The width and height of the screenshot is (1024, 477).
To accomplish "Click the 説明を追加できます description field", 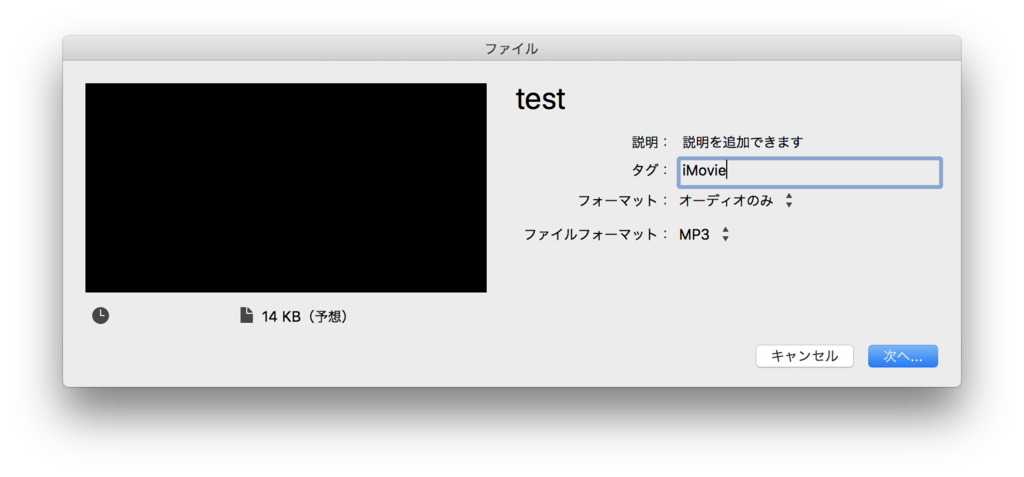I will point(743,141).
